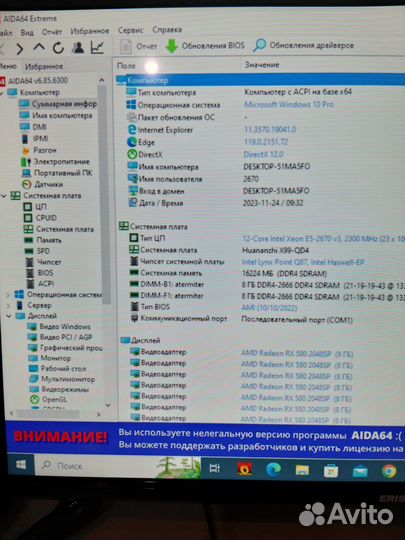Click the Отчёт report toolbar button
Image resolution: width=405 pixels, height=540 pixels.
[139, 46]
